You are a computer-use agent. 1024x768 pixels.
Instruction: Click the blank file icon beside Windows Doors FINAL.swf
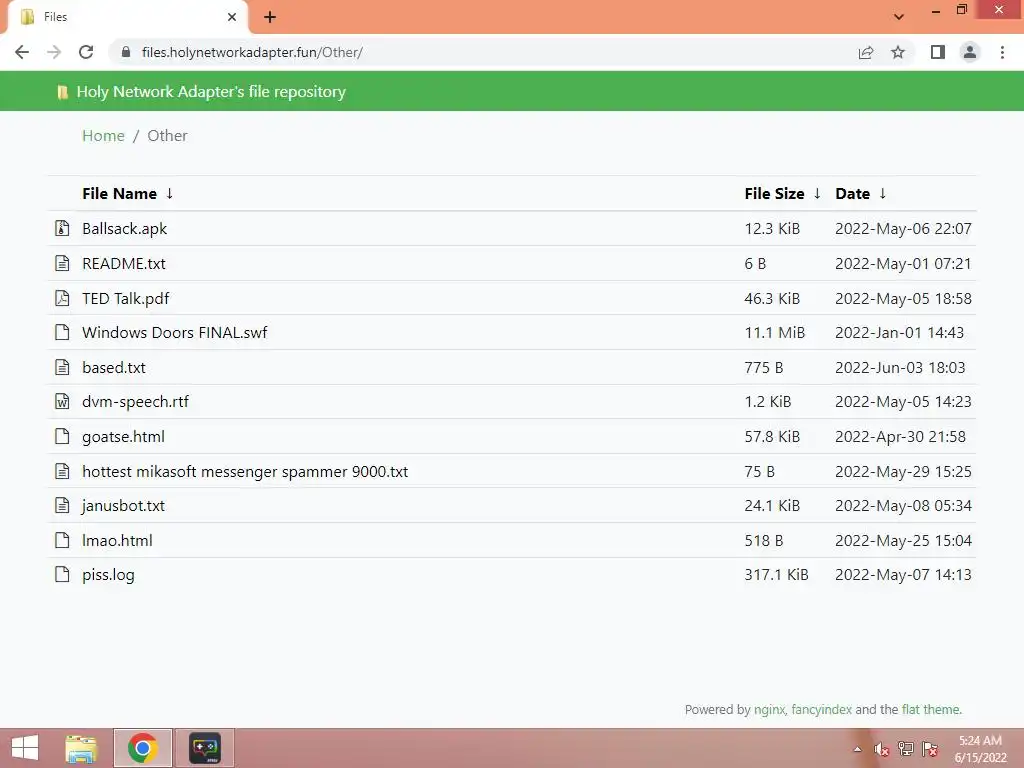click(x=62, y=332)
